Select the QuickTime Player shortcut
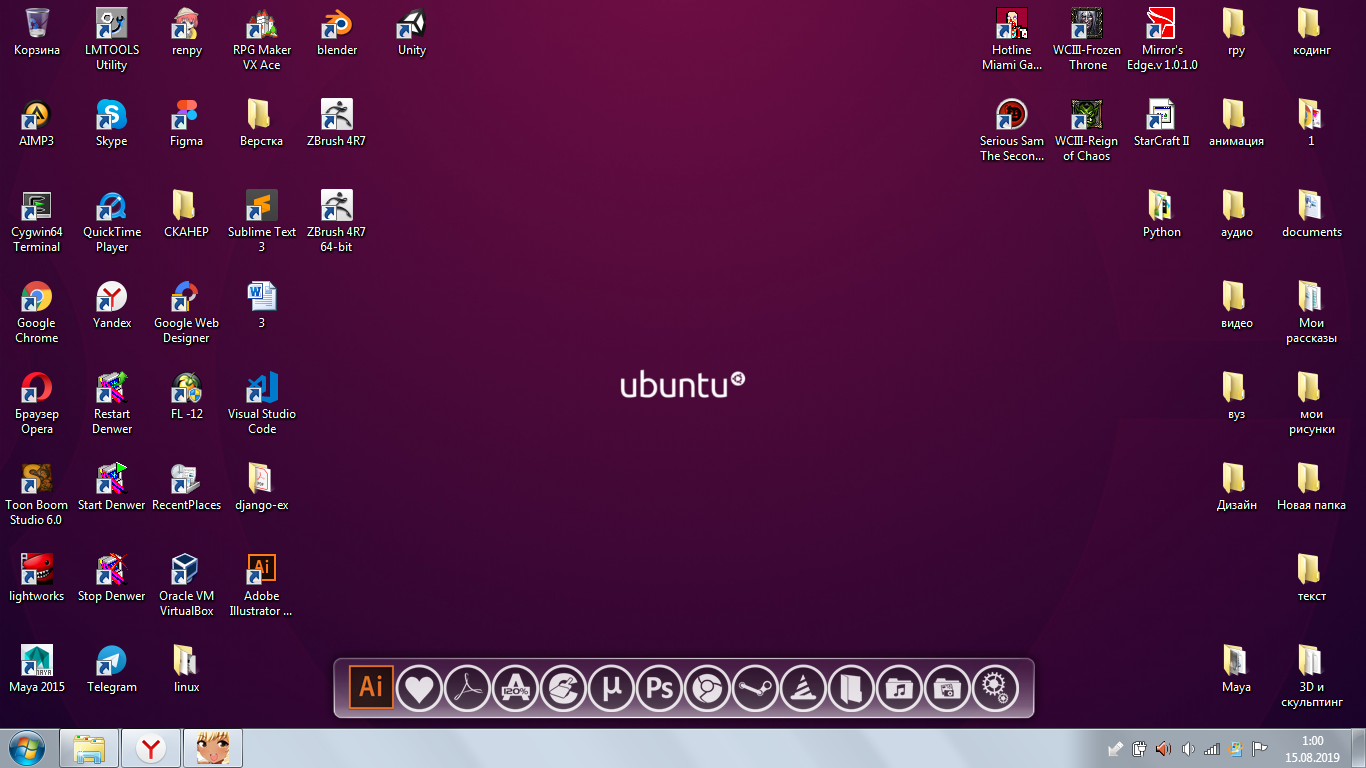The width and height of the screenshot is (1366, 768). coord(111,221)
